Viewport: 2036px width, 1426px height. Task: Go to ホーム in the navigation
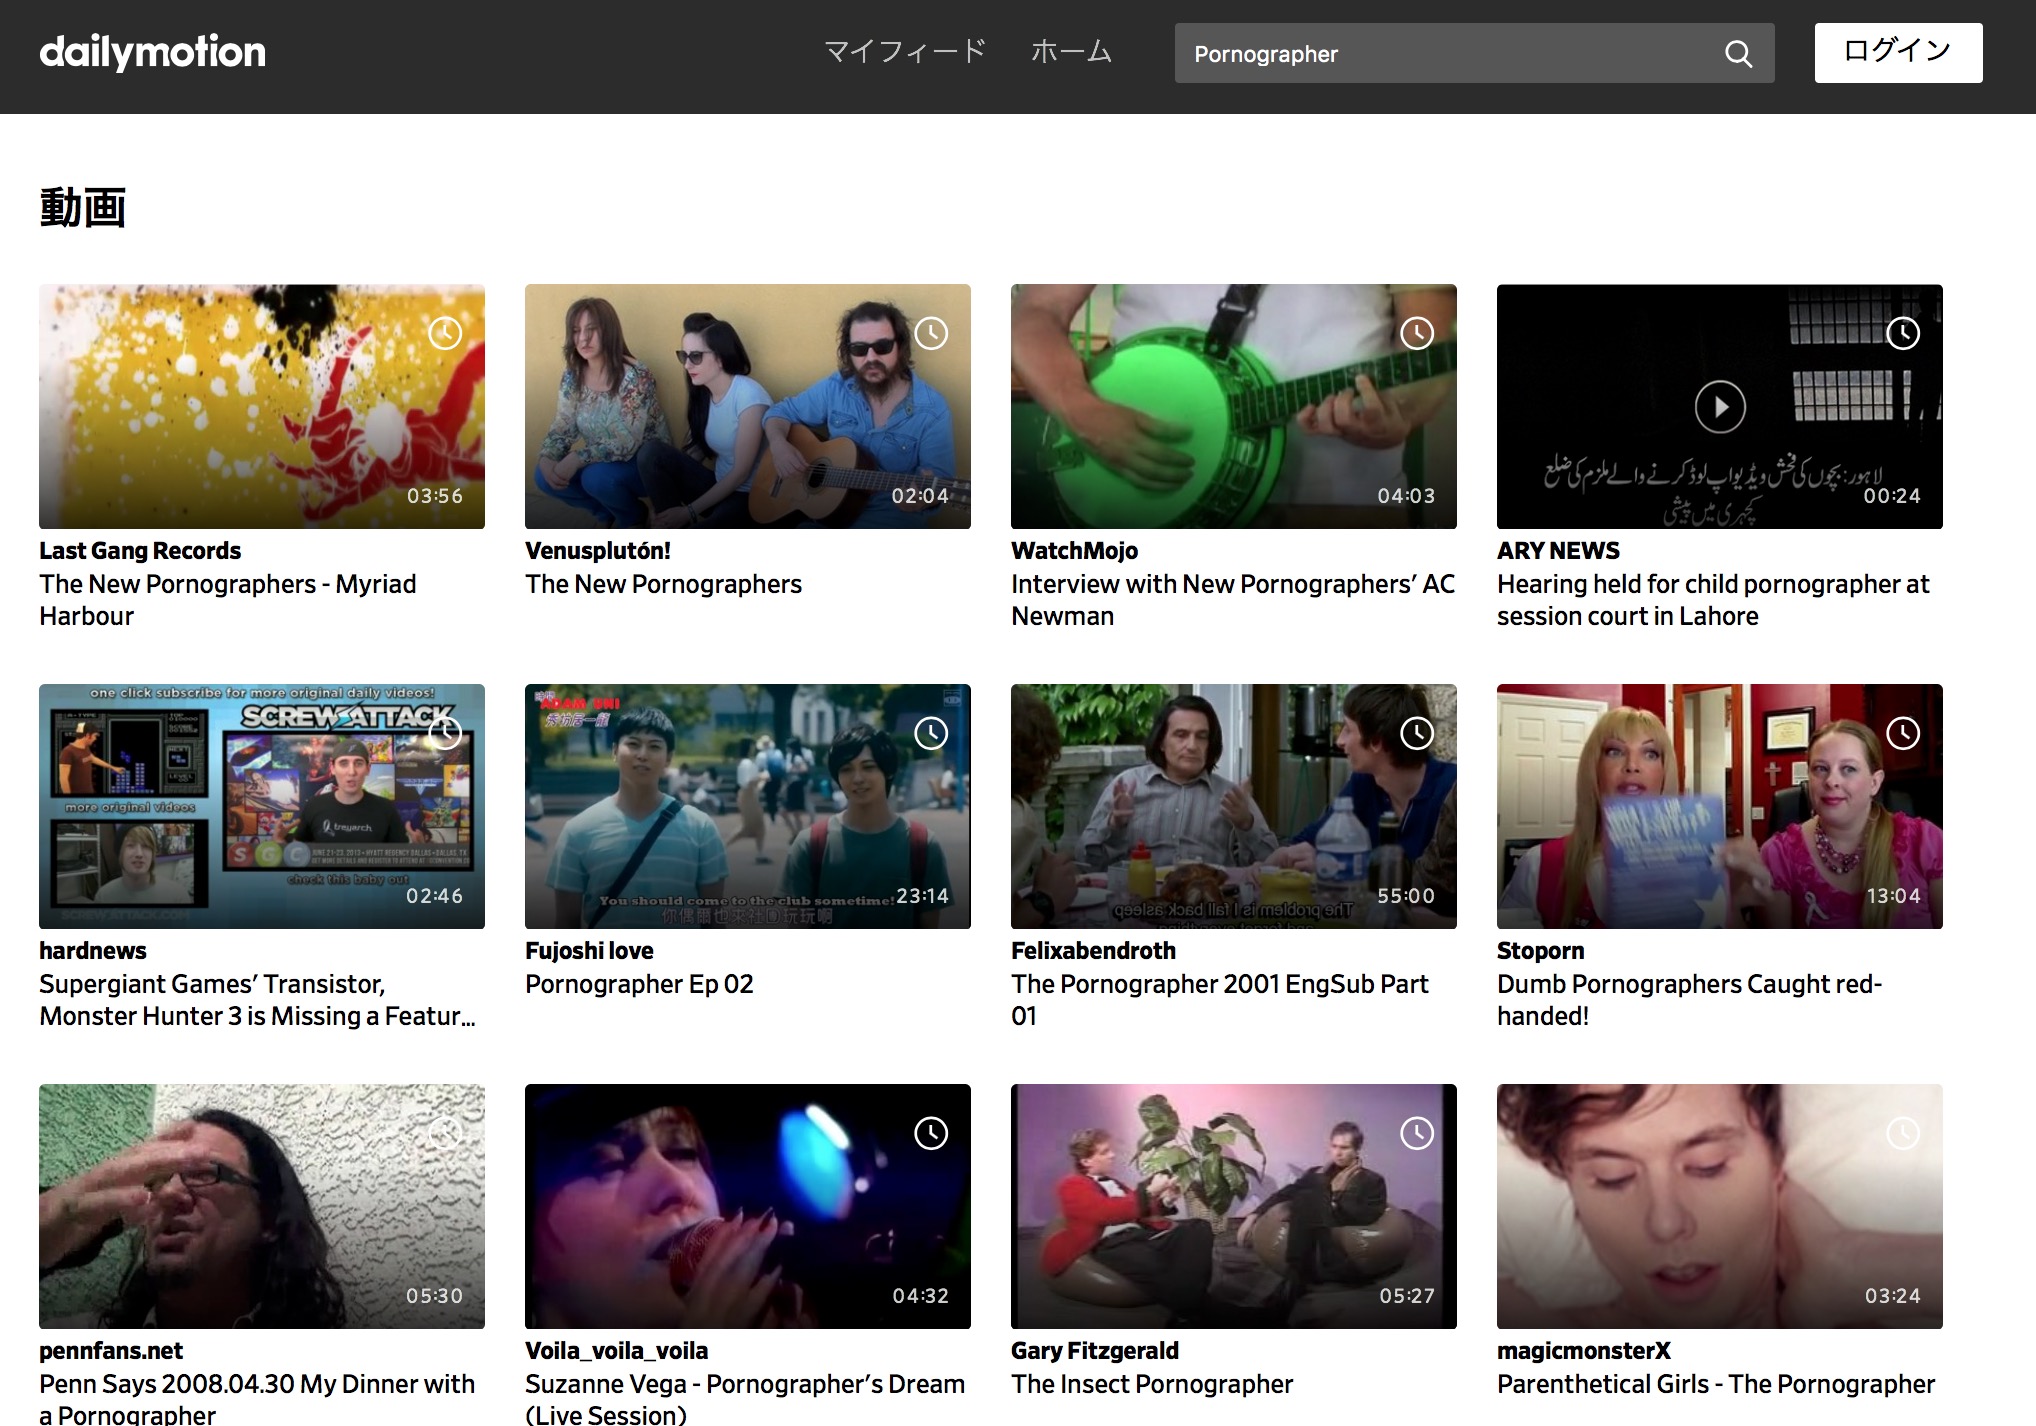pyautogui.click(x=1071, y=52)
